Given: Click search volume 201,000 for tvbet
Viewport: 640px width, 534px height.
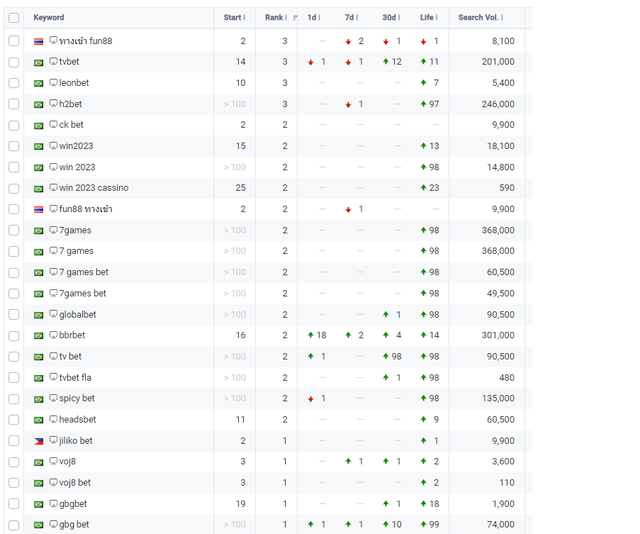Looking at the screenshot, I should [x=498, y=62].
